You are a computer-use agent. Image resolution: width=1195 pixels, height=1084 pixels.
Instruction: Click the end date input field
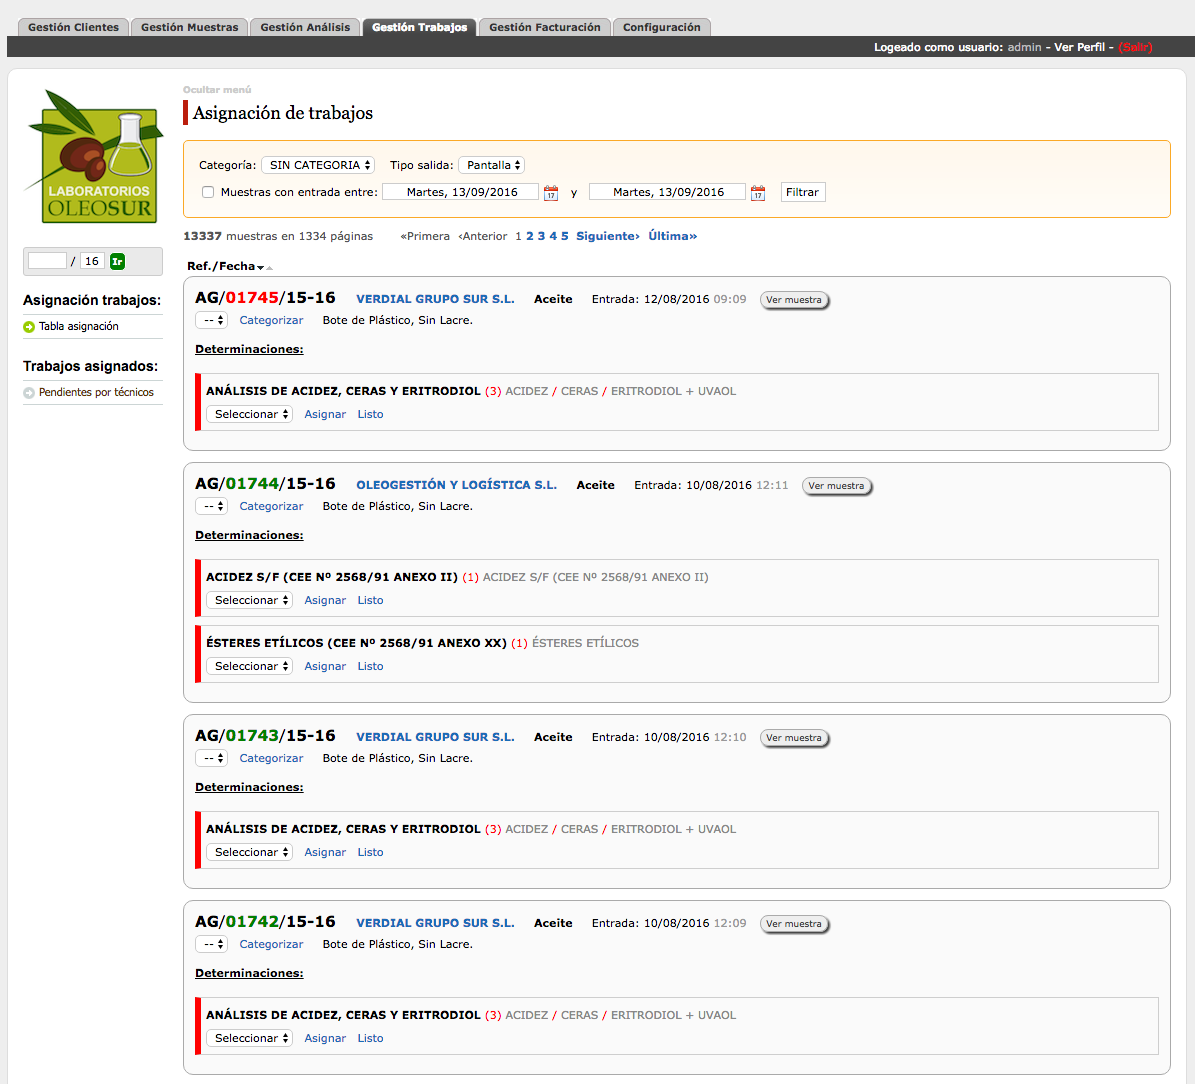668,192
